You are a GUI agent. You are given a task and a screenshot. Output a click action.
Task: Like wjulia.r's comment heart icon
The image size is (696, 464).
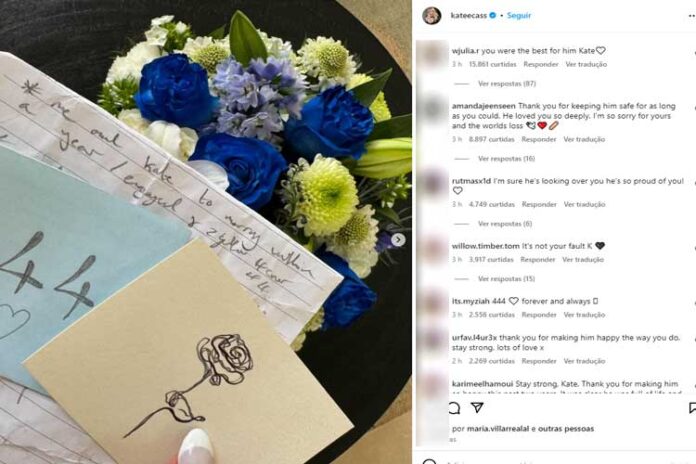click(x=693, y=53)
